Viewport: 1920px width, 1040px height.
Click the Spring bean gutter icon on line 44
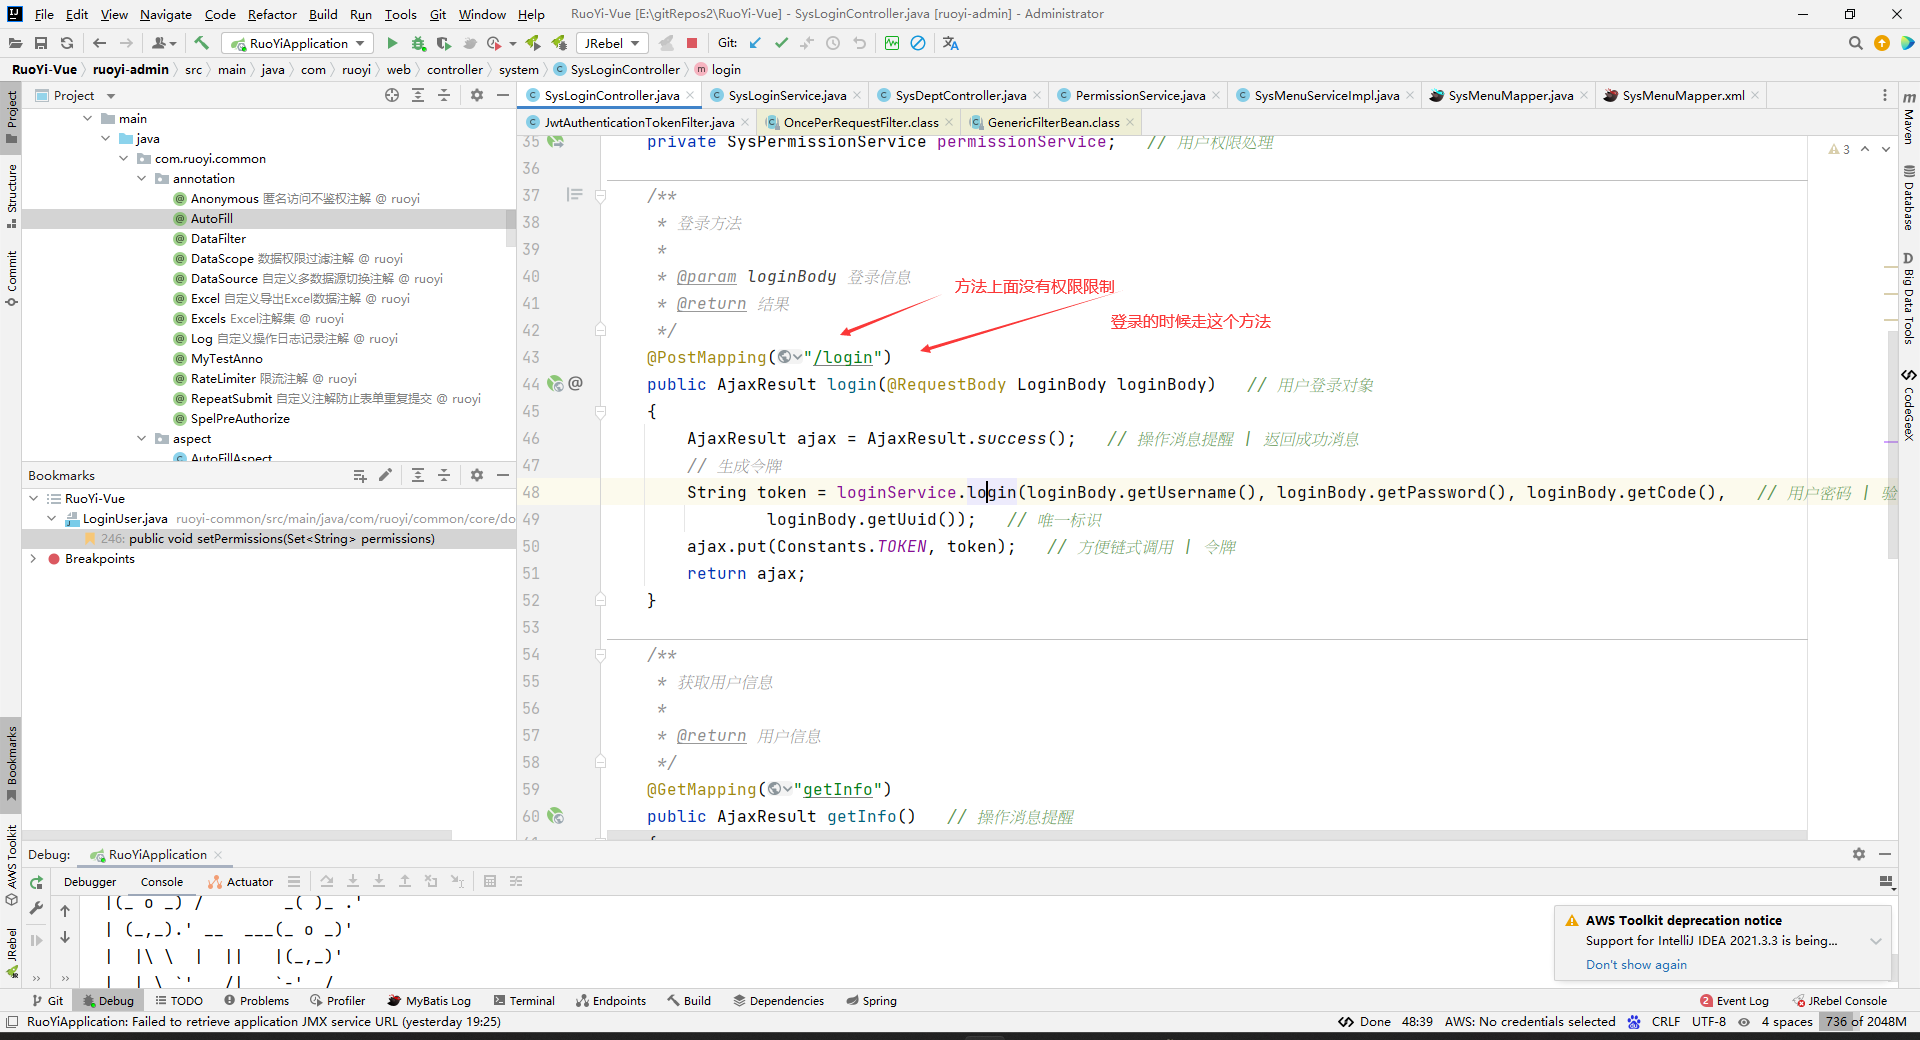pyautogui.click(x=556, y=384)
